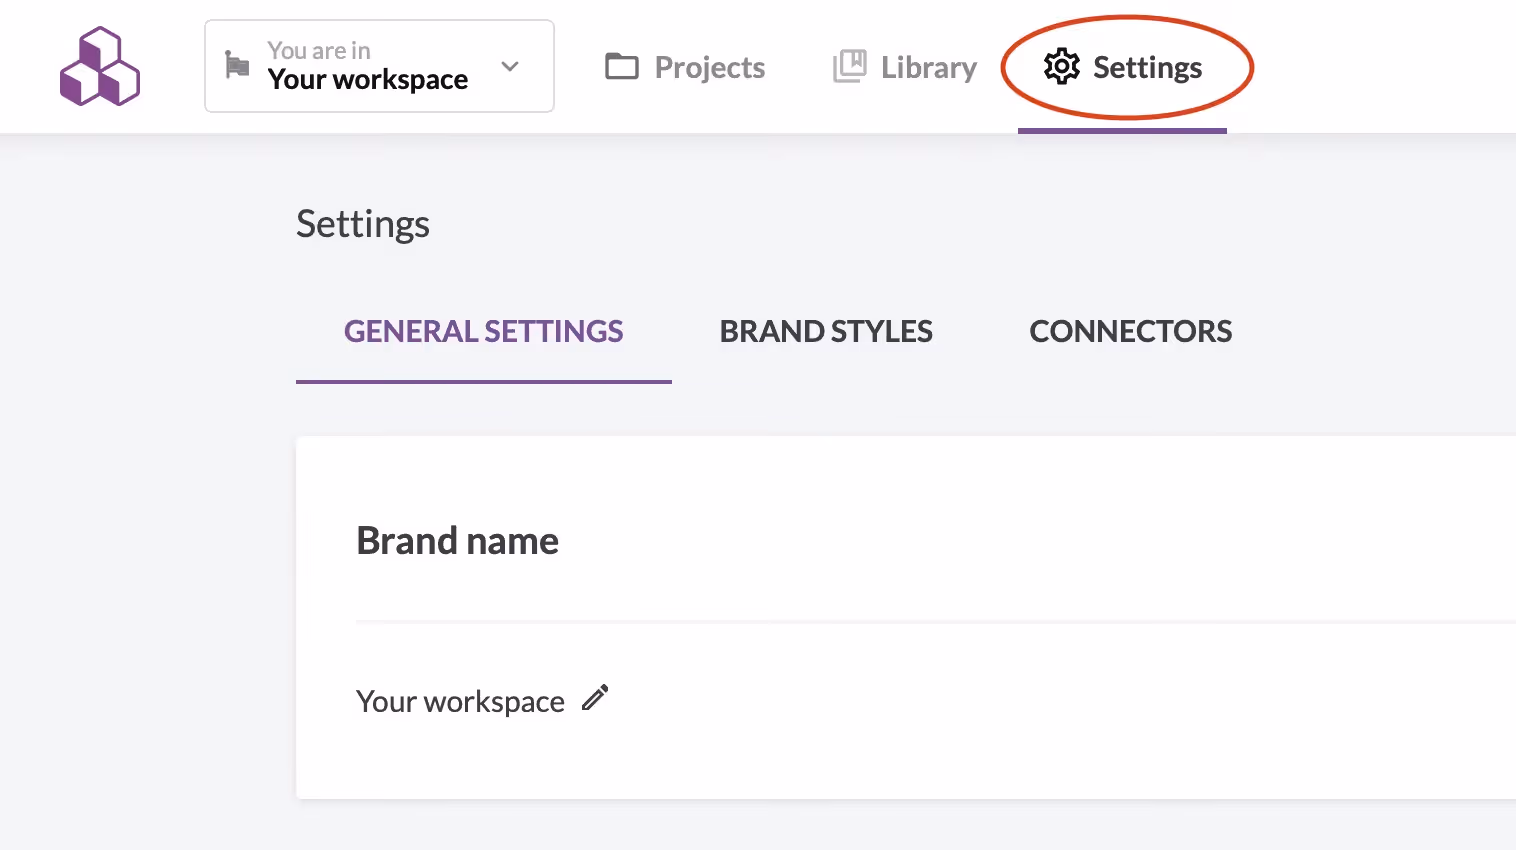Screen dimensions: 1516x850
Task: Open Settings in top navigation
Action: pos(1122,67)
